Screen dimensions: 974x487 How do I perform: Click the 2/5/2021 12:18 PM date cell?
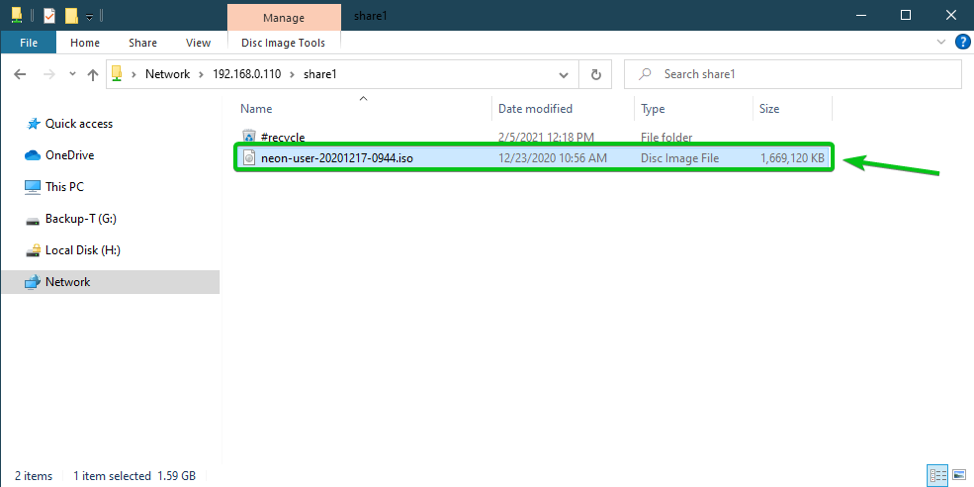(546, 137)
